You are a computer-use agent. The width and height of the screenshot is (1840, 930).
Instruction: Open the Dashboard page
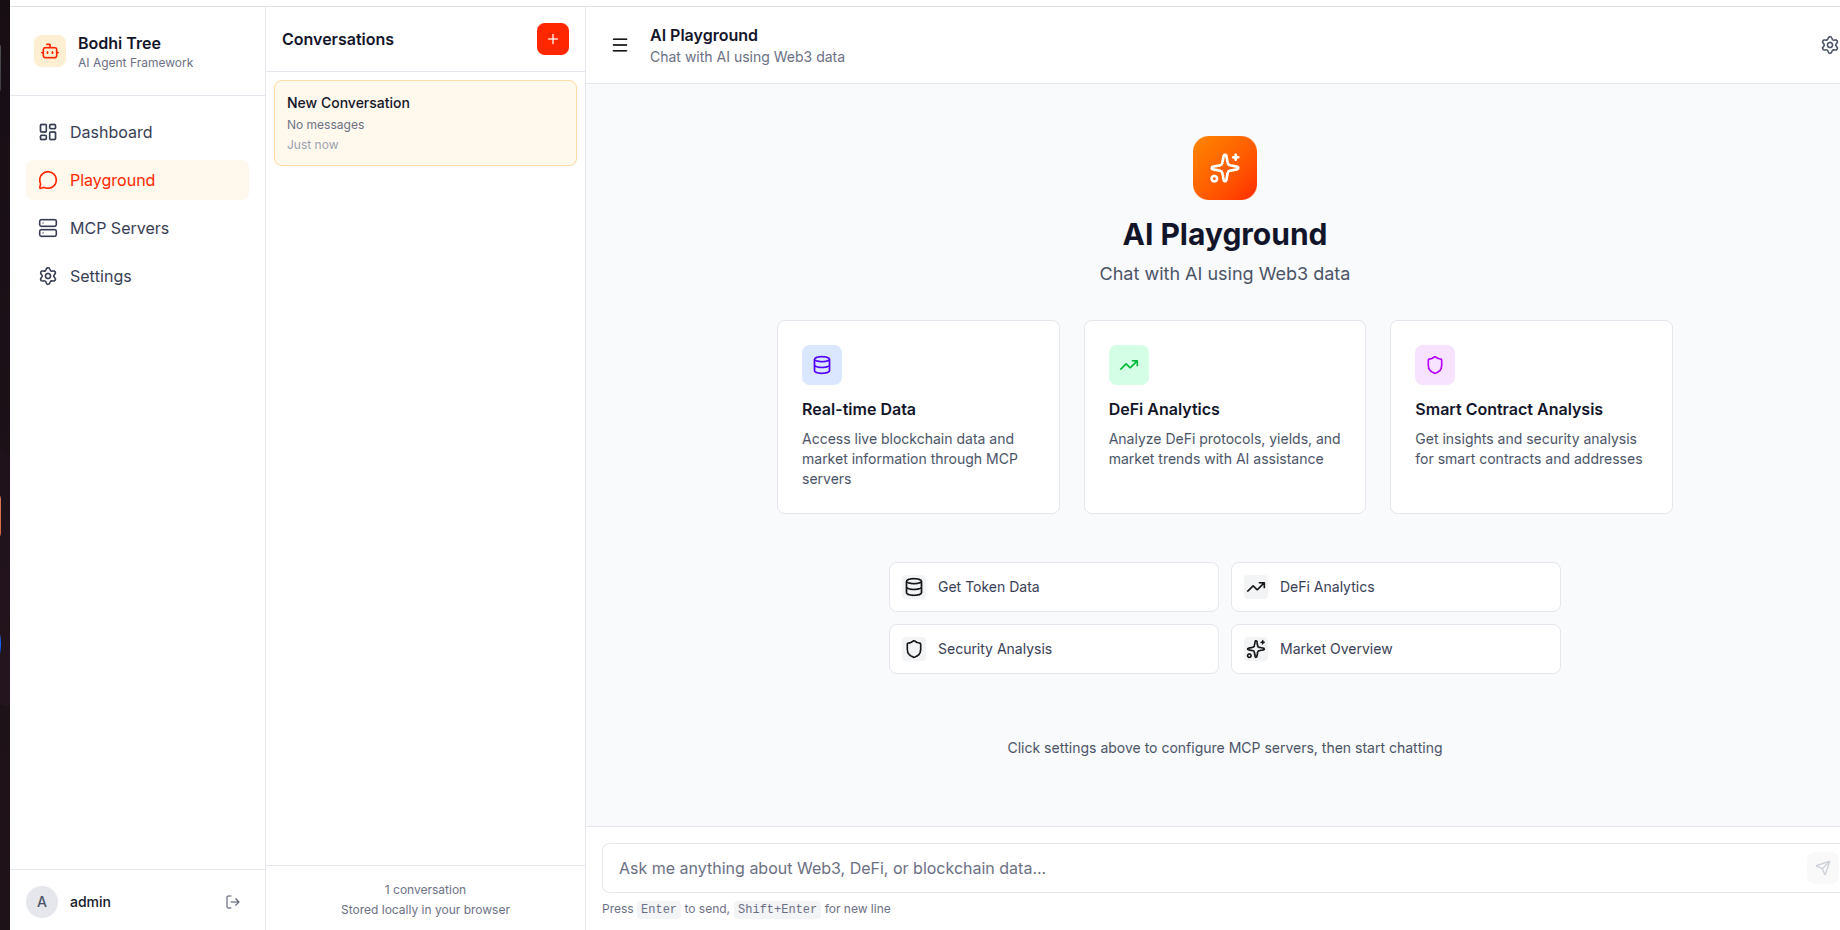[x=137, y=132]
